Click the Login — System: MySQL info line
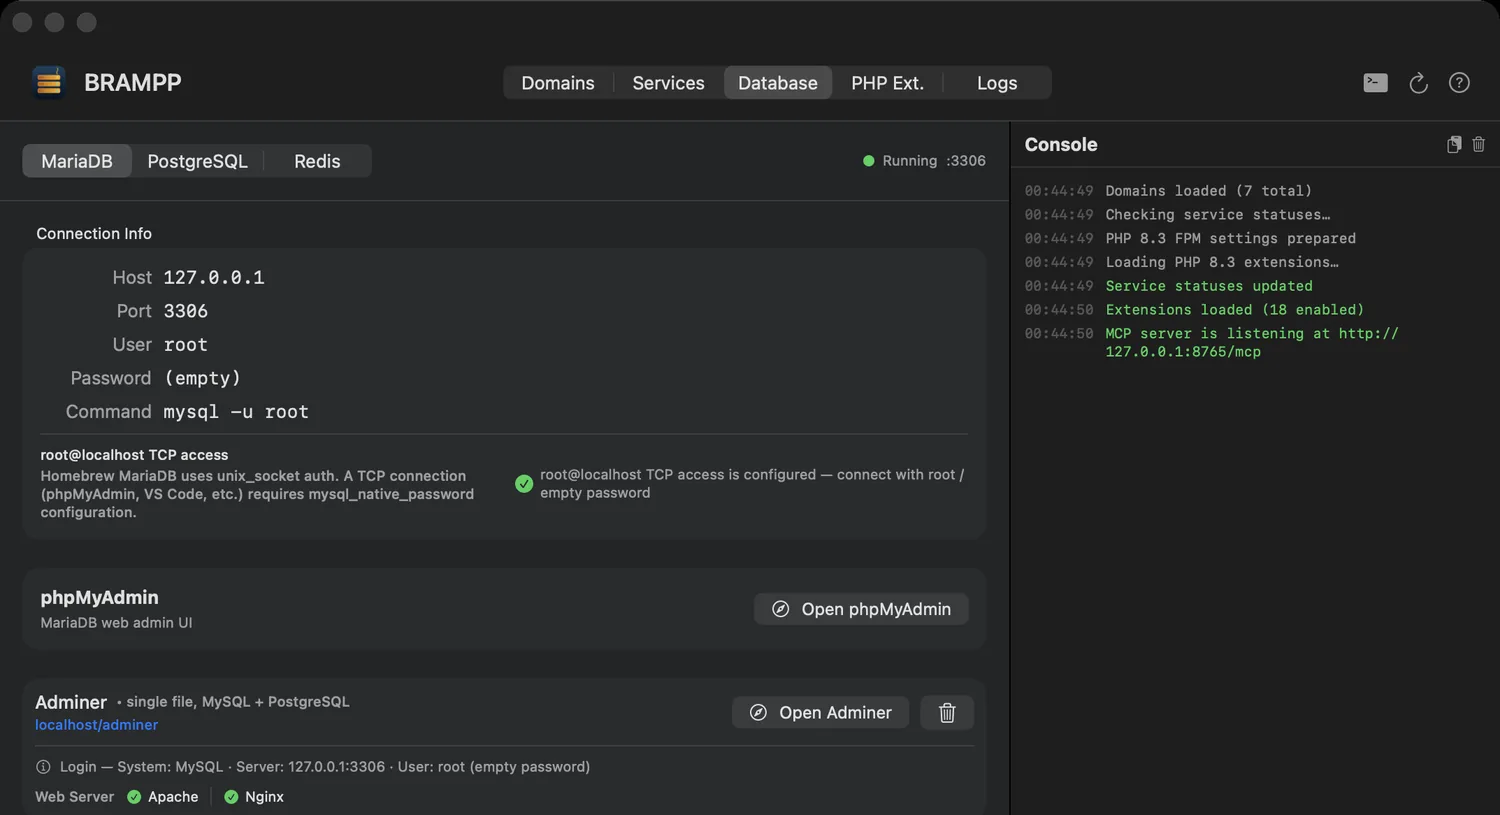This screenshot has width=1500, height=815. click(x=324, y=767)
